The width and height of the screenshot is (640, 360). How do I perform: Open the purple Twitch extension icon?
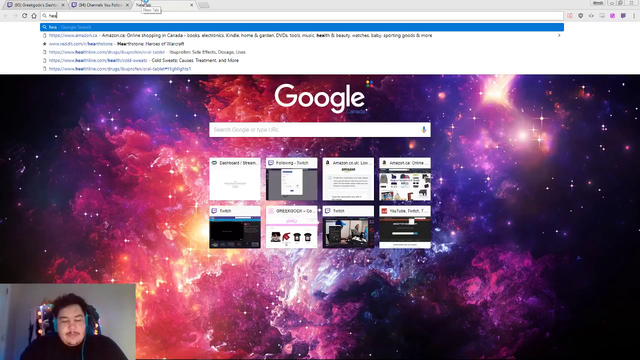tap(623, 16)
